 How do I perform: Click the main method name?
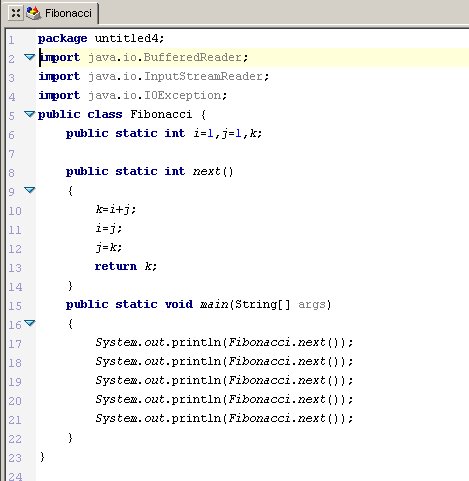[214, 304]
